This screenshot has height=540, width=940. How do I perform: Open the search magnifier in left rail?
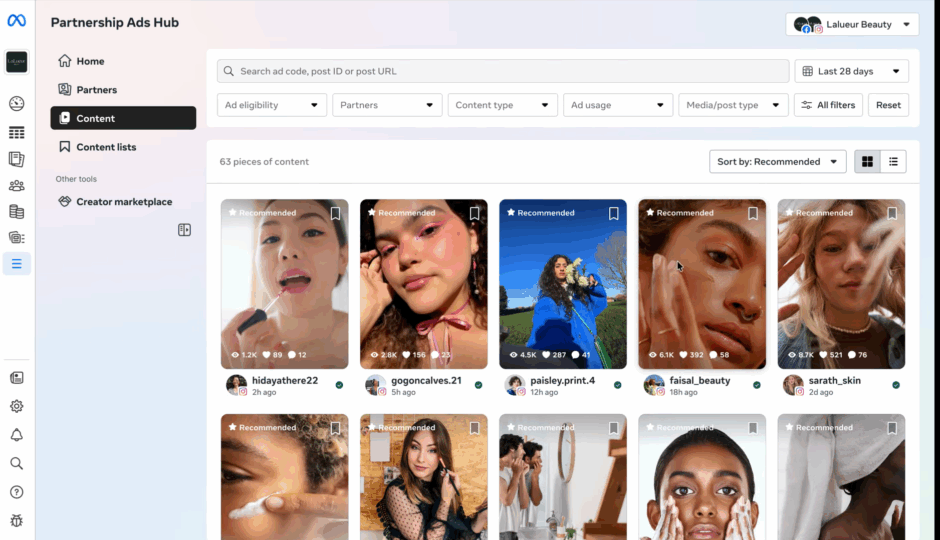click(16, 463)
